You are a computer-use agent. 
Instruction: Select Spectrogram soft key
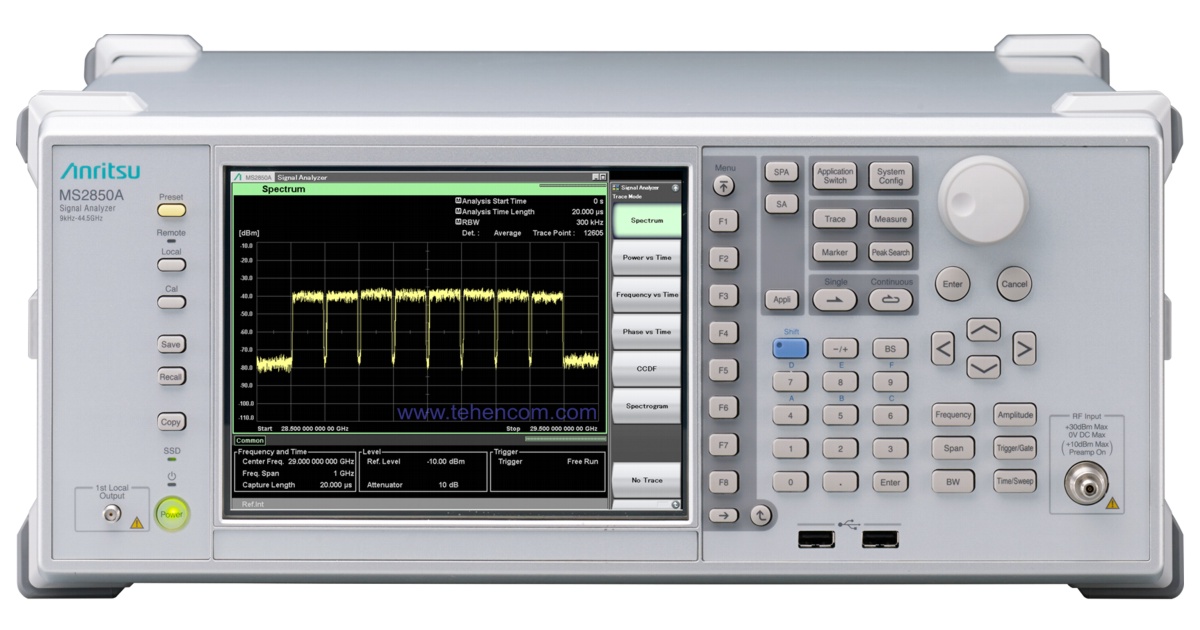(x=646, y=405)
